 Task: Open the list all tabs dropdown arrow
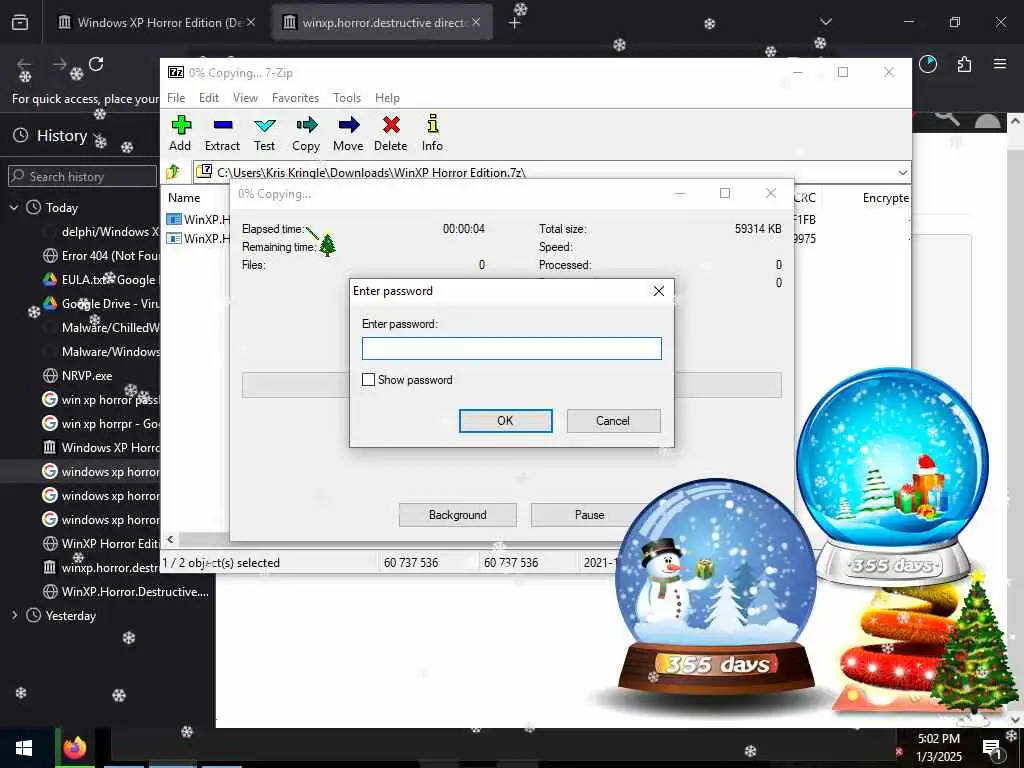tap(826, 22)
